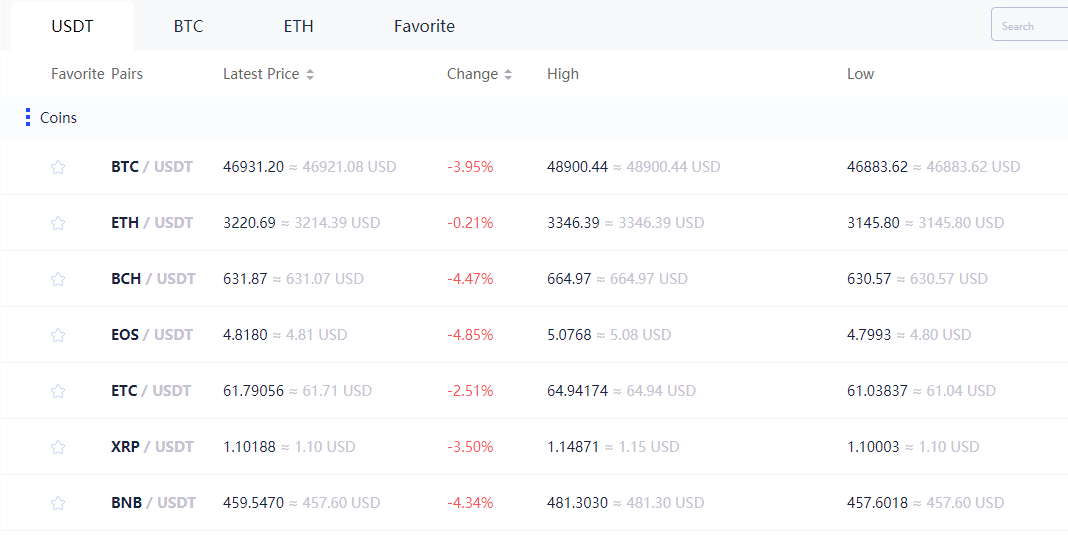Viewport: 1068px width, 535px height.
Task: Click the EOS / USDT pair name
Action: click(x=151, y=335)
